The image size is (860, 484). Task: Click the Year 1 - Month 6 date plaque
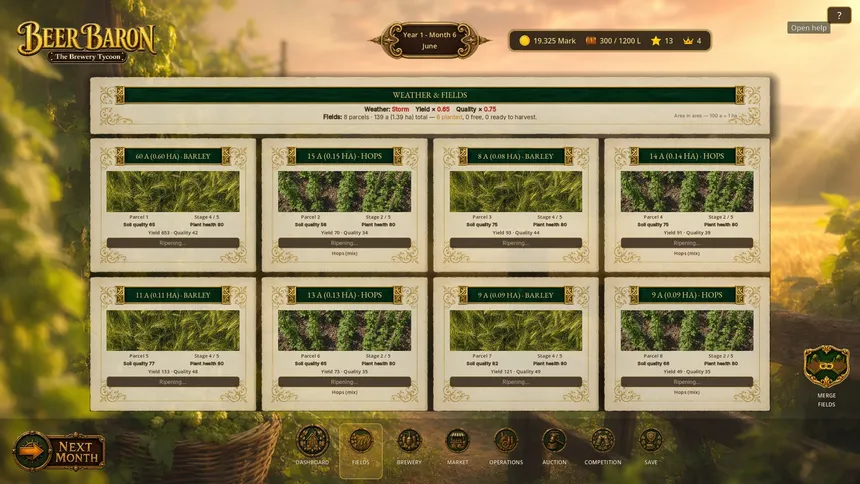pyautogui.click(x=429, y=40)
